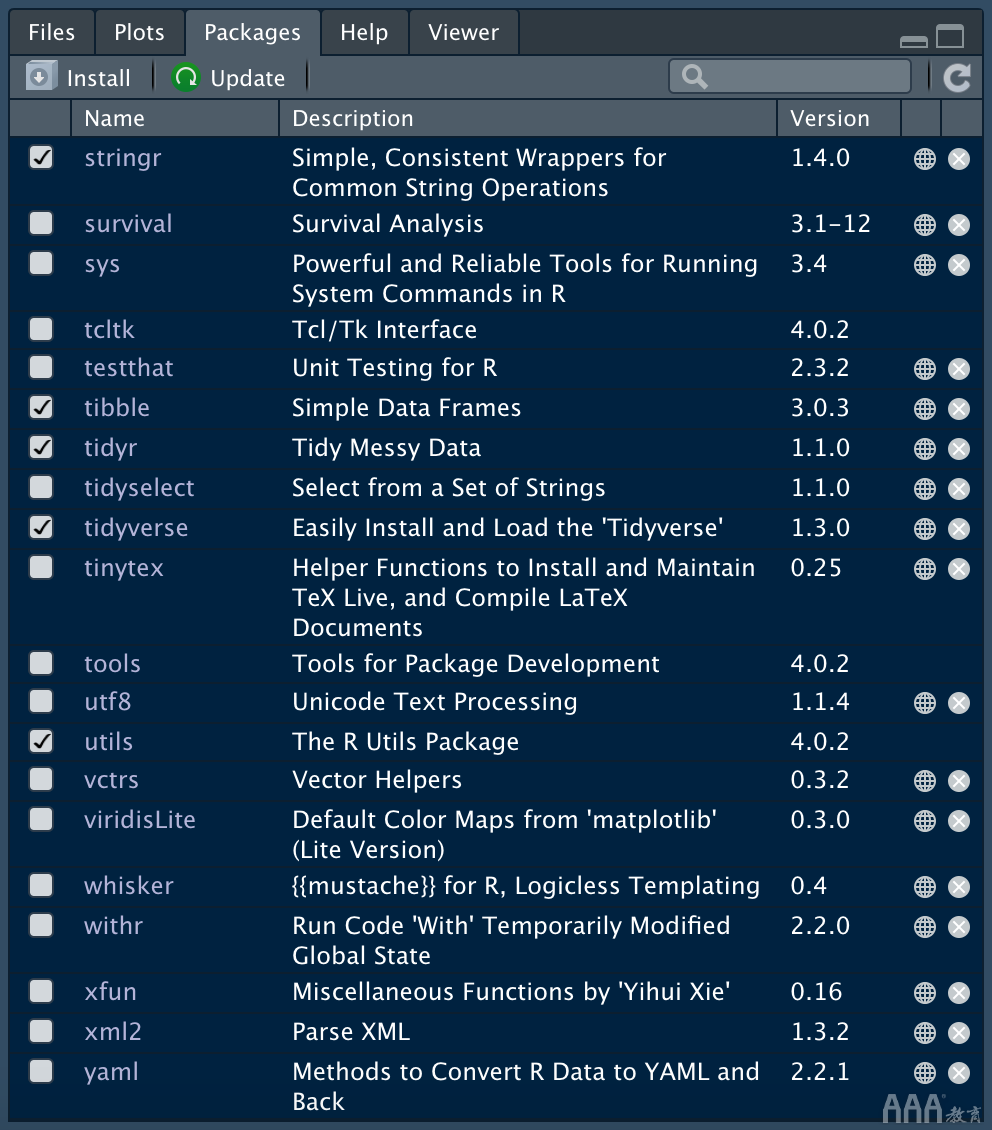992x1130 pixels.
Task: Check the tidyselect package checkbox
Action: [x=41, y=487]
